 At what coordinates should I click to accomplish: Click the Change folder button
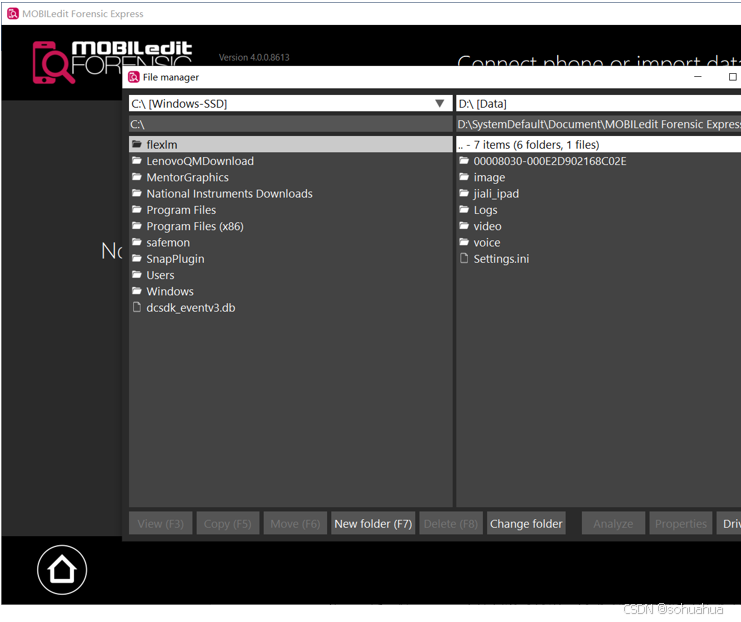tap(526, 523)
